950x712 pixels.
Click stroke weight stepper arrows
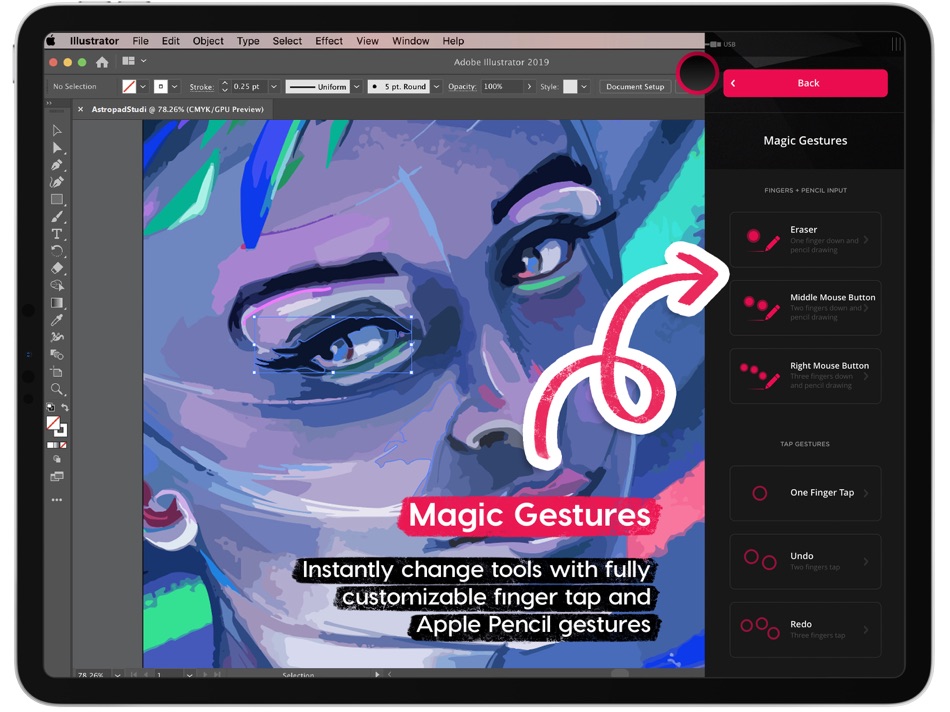pos(225,87)
